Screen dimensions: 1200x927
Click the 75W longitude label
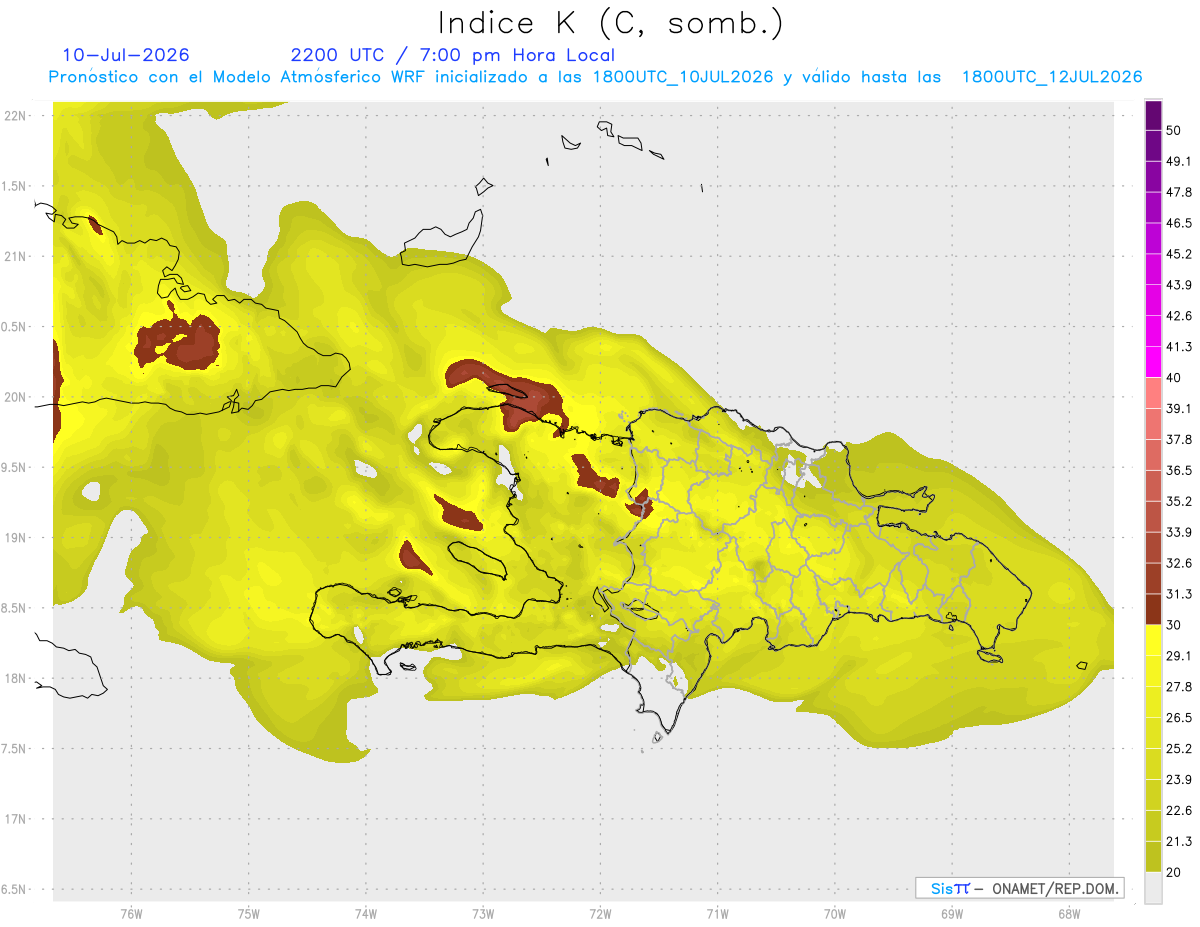pyautogui.click(x=248, y=913)
